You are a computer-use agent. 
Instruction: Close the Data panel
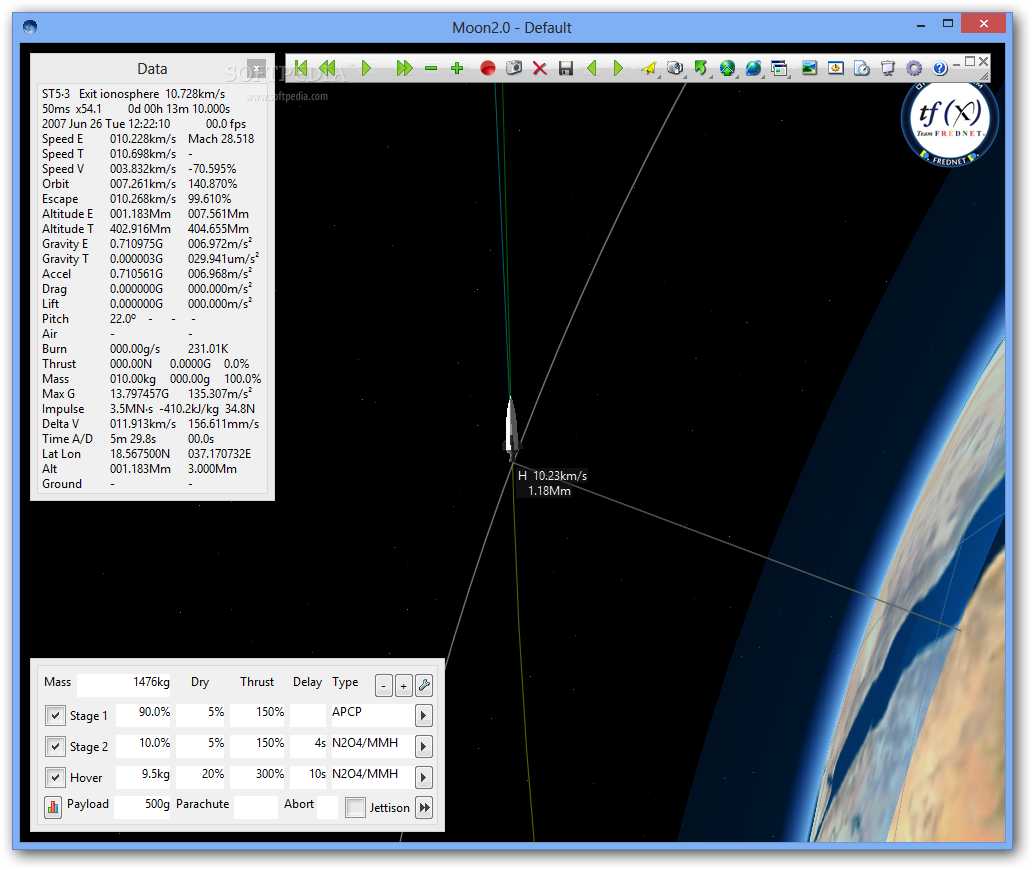click(257, 68)
